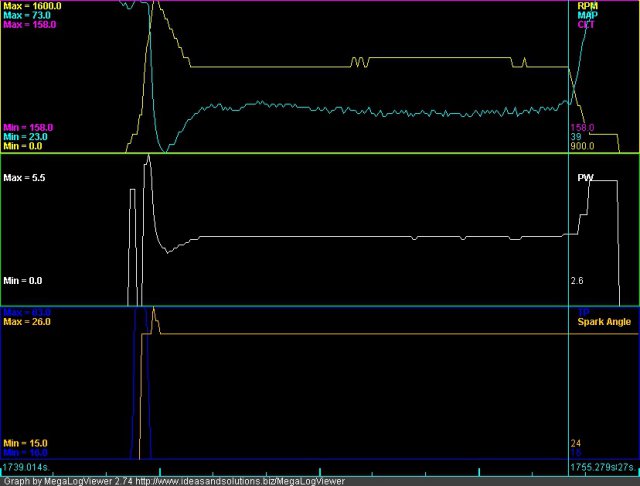Click the 24 Spark Angle cursor readout
640x486 pixels.
pos(575,442)
